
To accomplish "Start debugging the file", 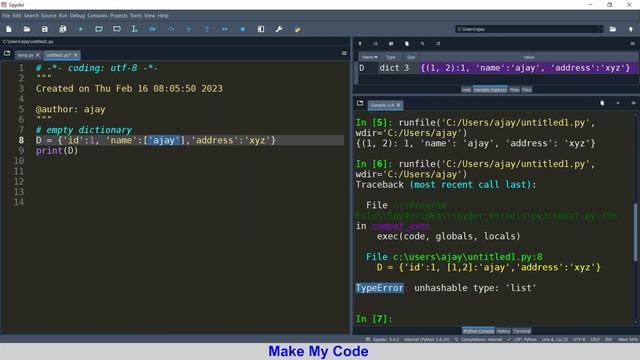I will 153,29.
